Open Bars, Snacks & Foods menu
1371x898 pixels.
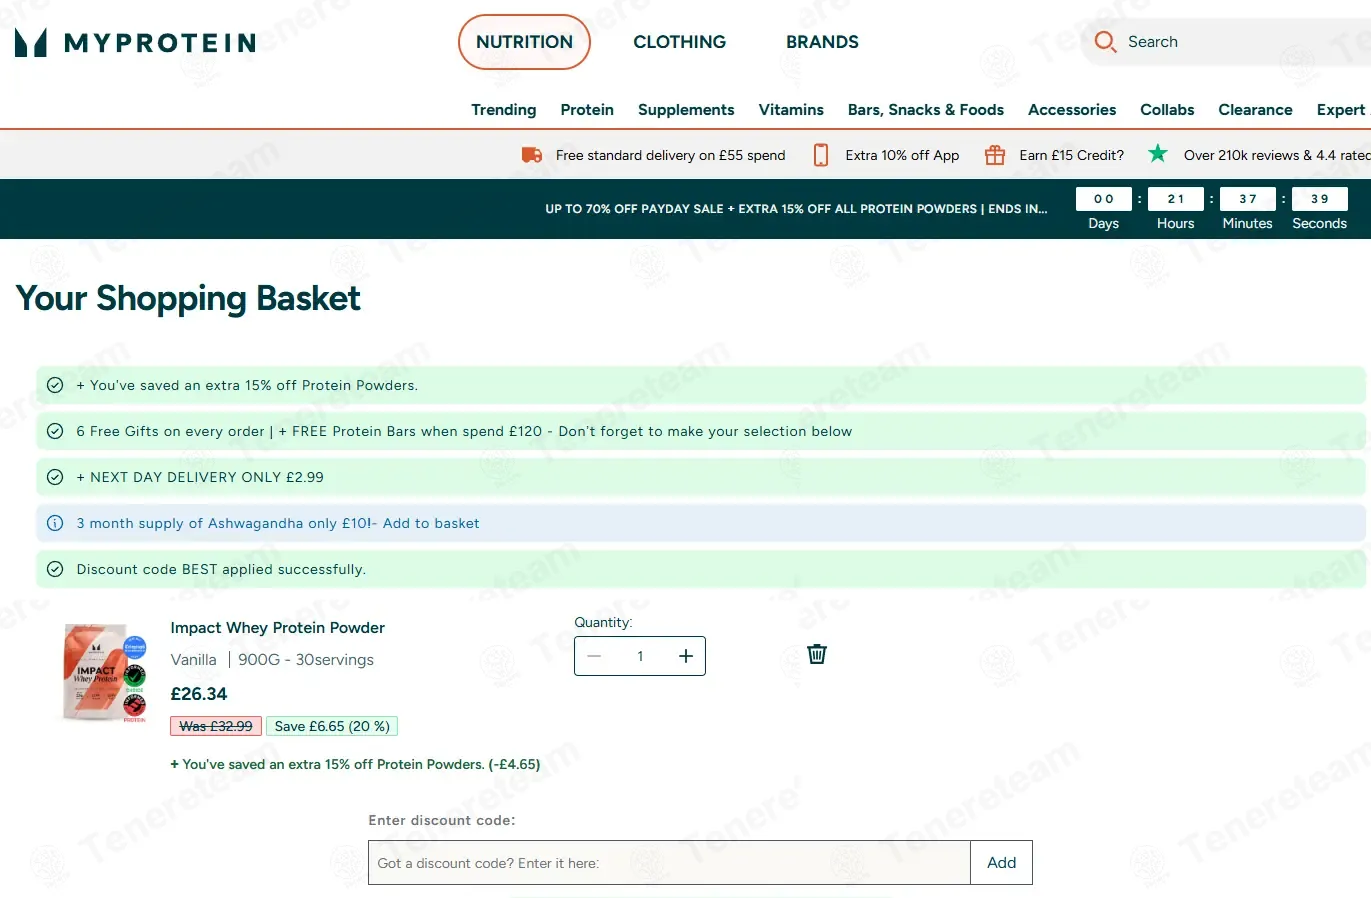pos(926,110)
